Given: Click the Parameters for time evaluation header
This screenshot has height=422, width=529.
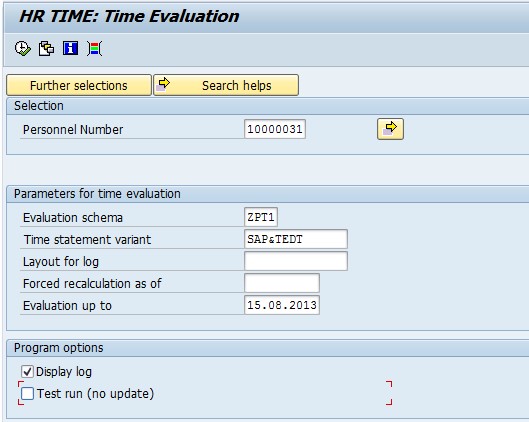Looking at the screenshot, I should (x=97, y=194).
